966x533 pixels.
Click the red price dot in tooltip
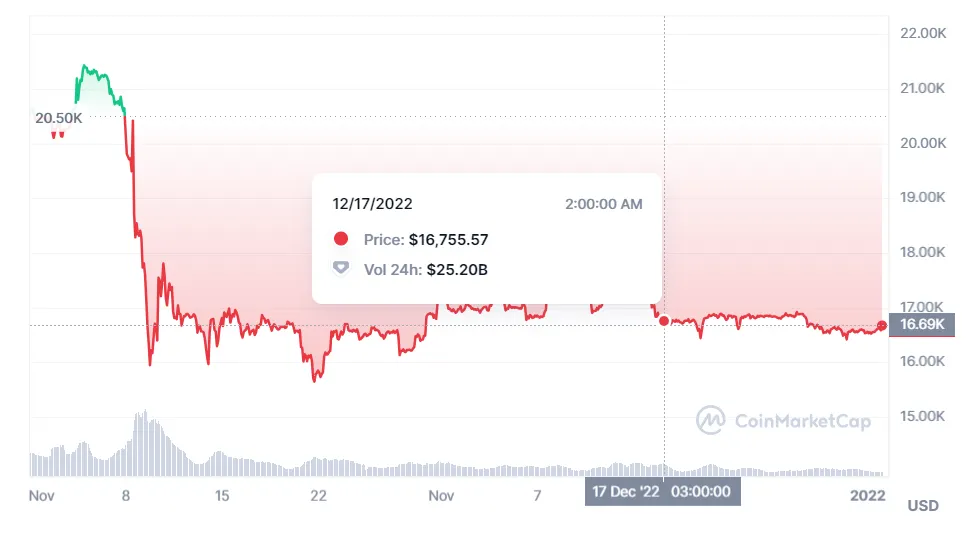341,239
